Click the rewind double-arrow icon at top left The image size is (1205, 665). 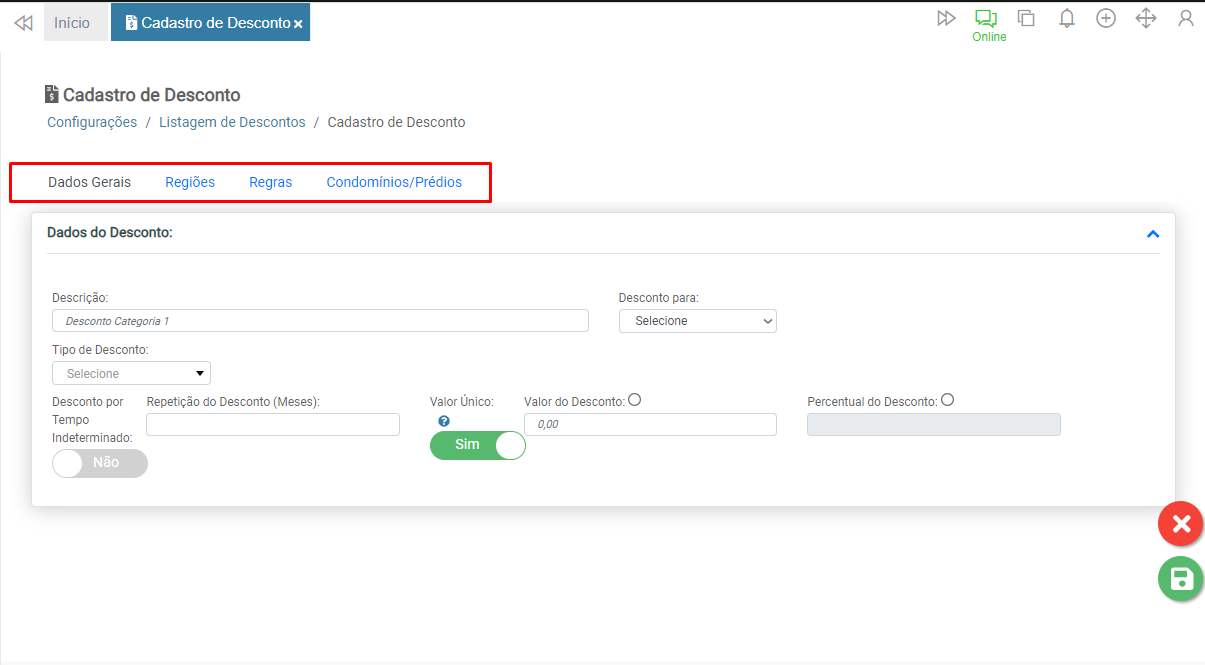[x=23, y=22]
